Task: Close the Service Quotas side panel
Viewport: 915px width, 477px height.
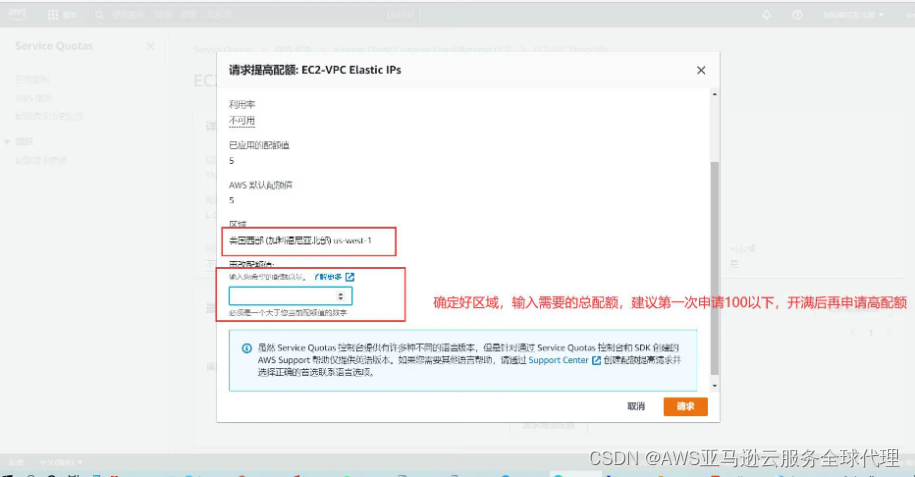Action: pos(151,46)
